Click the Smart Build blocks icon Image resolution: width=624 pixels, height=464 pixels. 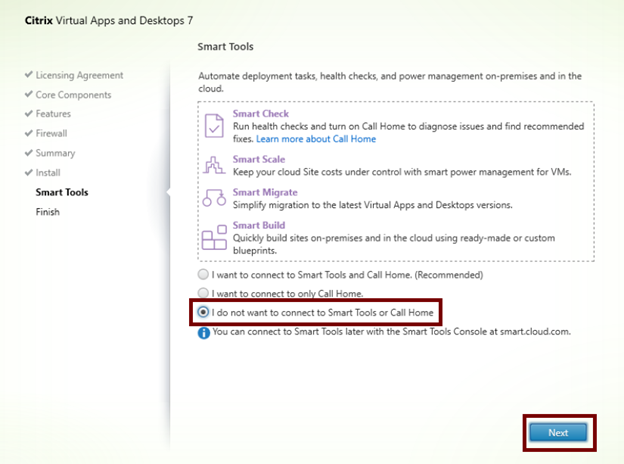point(214,237)
